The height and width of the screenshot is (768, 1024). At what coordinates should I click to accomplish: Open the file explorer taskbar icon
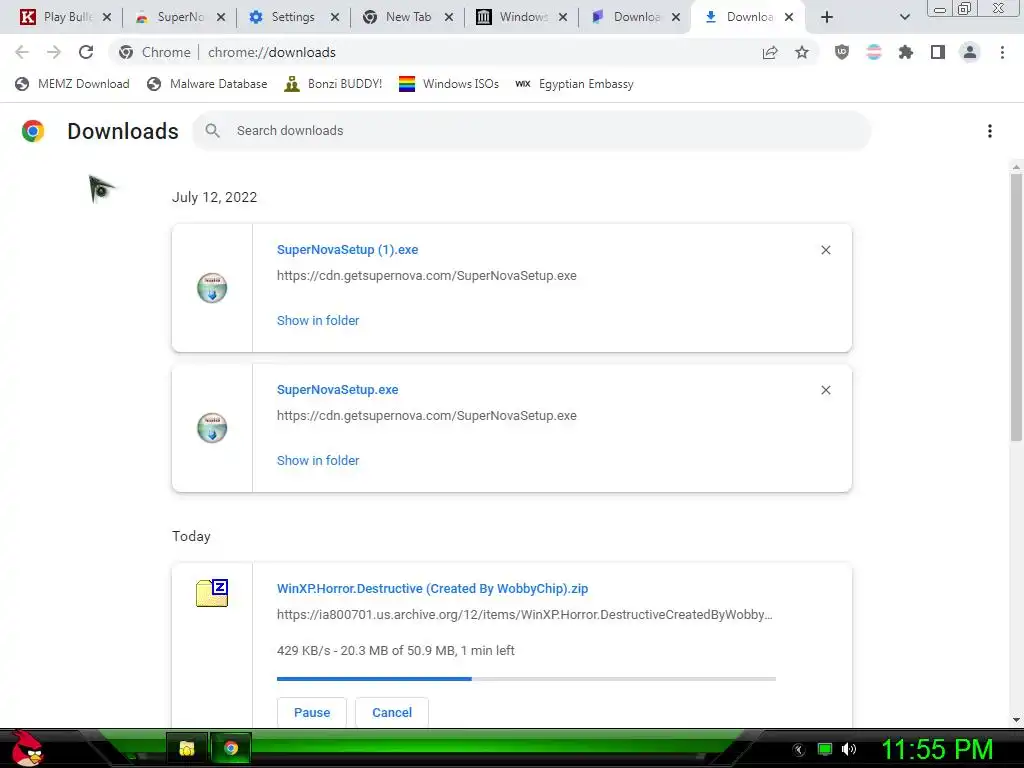(x=187, y=748)
